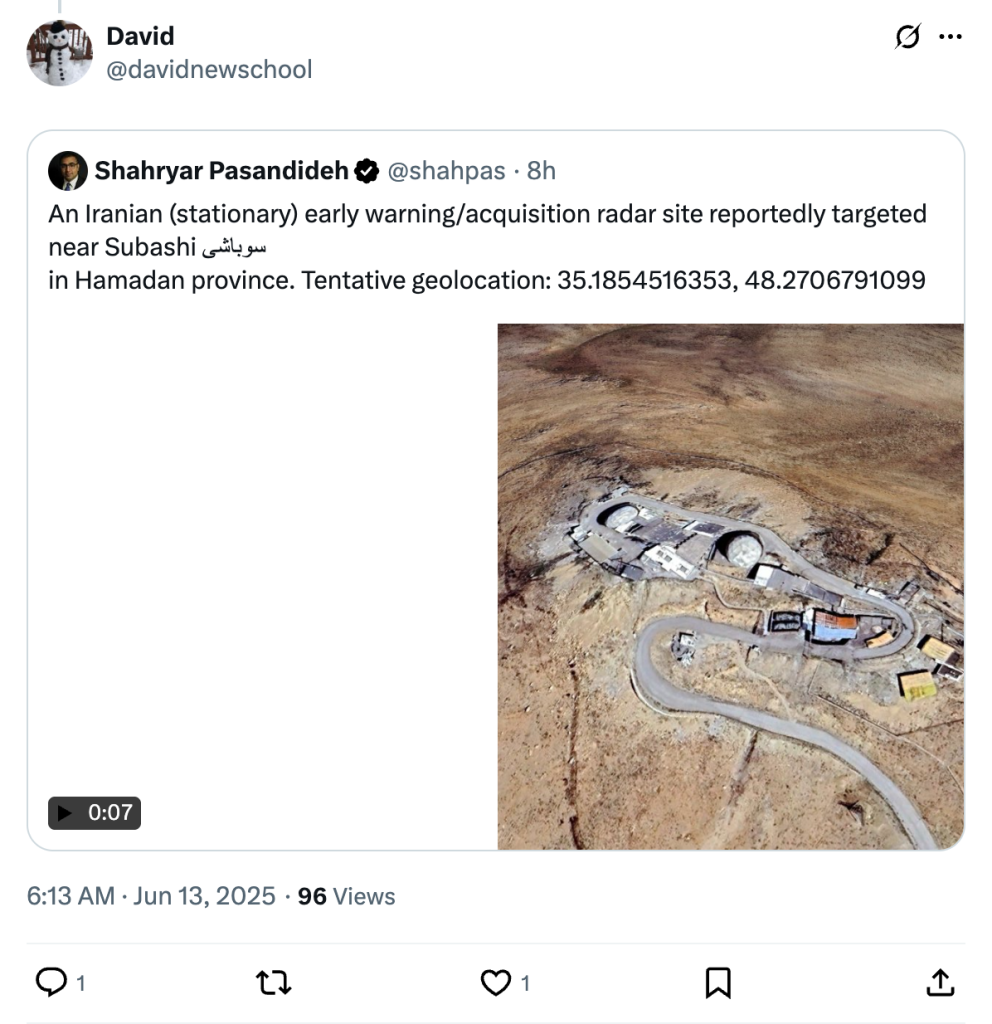Open the three-dot more options menu
Screen dimensions: 992x1024
click(x=950, y=38)
